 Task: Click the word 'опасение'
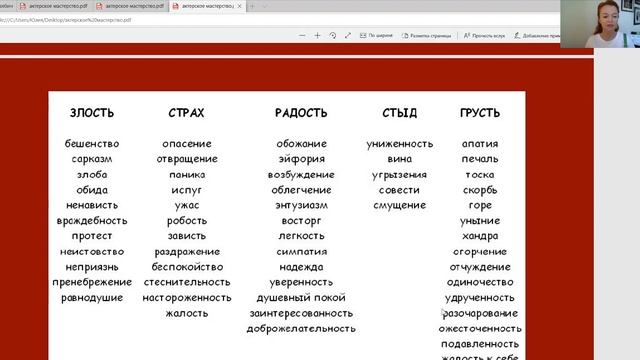click(187, 144)
